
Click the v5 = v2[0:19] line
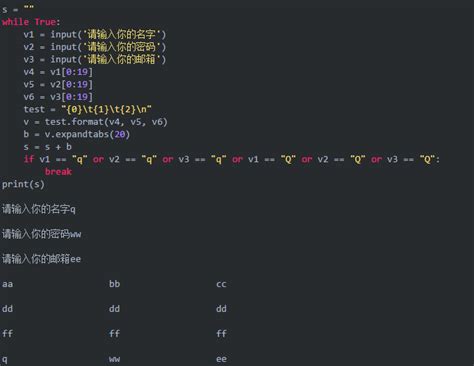pyautogui.click(x=58, y=84)
